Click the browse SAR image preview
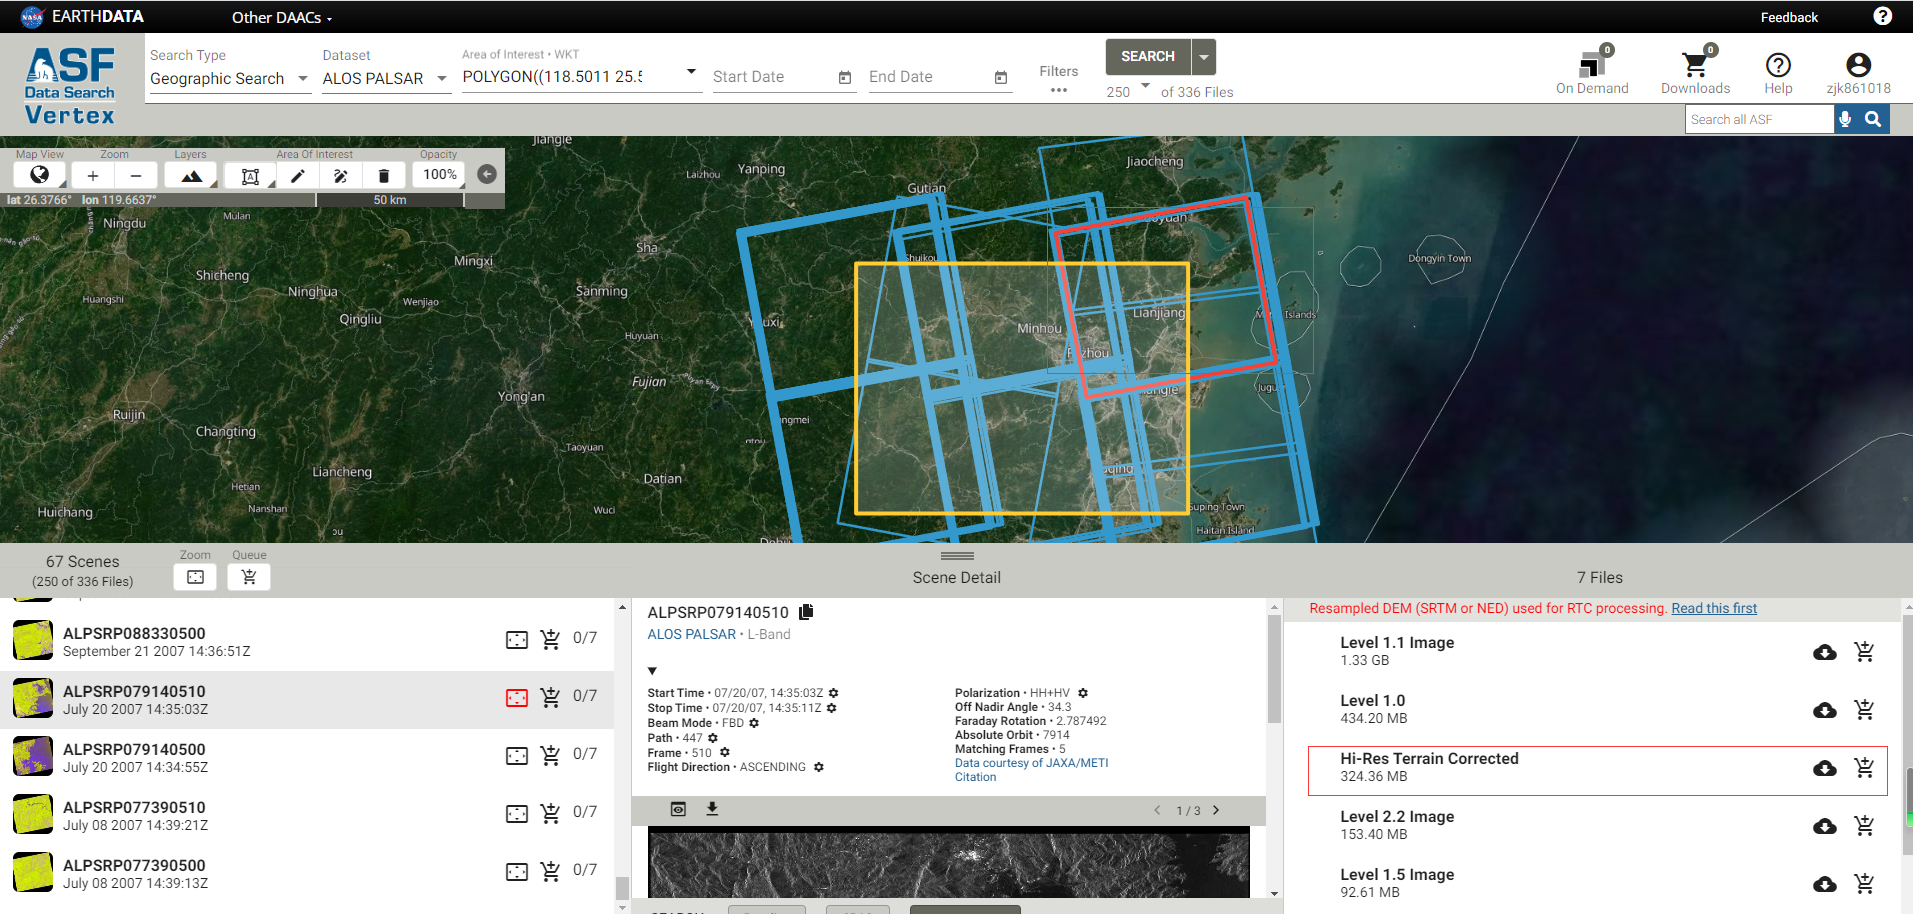Image resolution: width=1913 pixels, height=914 pixels. [x=948, y=863]
